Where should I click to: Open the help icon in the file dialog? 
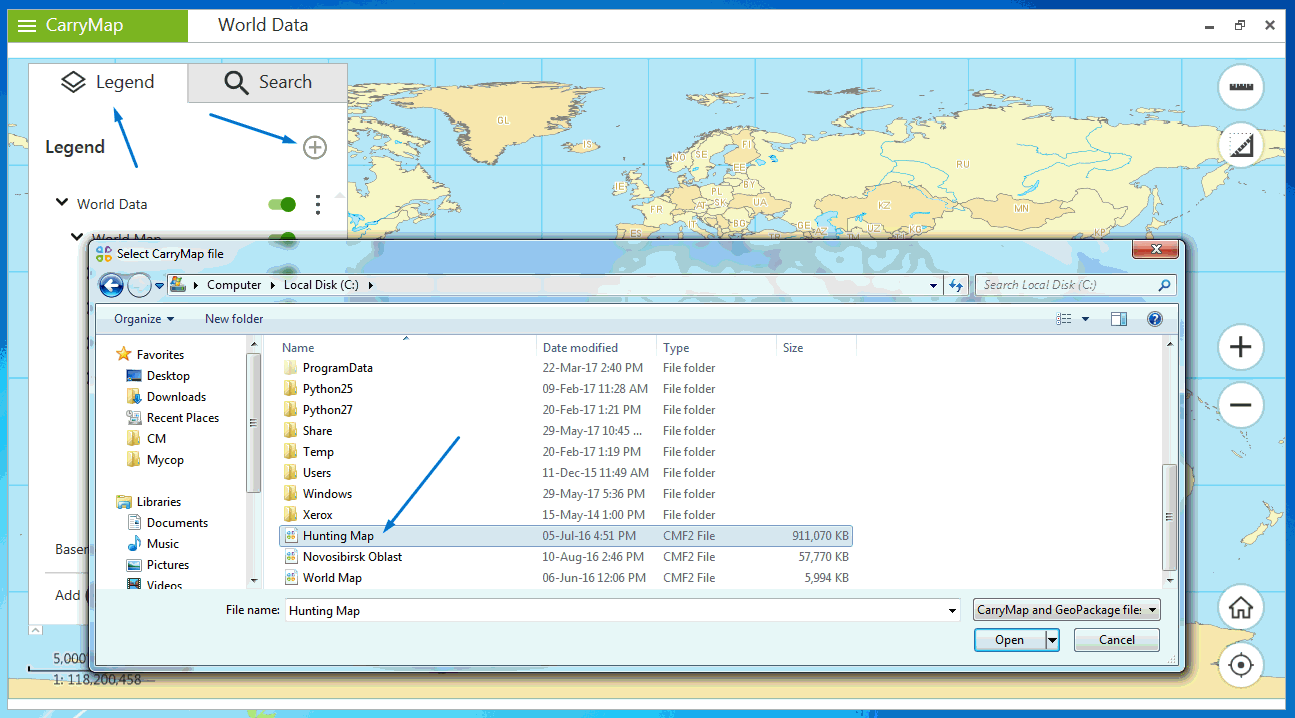(1155, 318)
